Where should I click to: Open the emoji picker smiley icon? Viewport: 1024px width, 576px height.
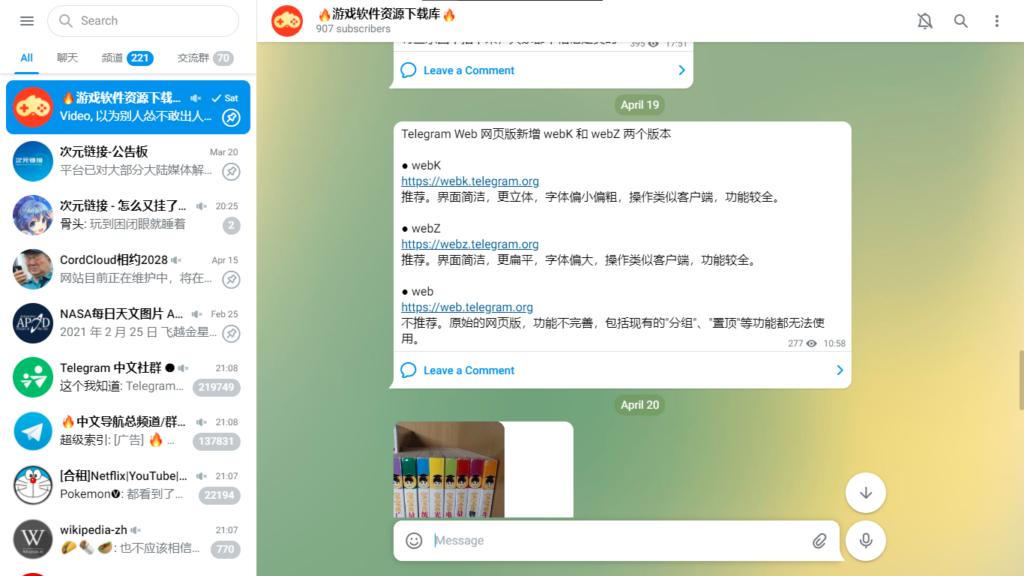414,541
